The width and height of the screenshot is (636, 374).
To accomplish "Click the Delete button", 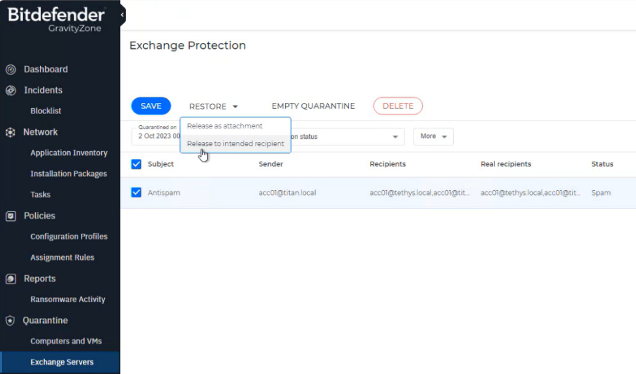I will pos(398,106).
